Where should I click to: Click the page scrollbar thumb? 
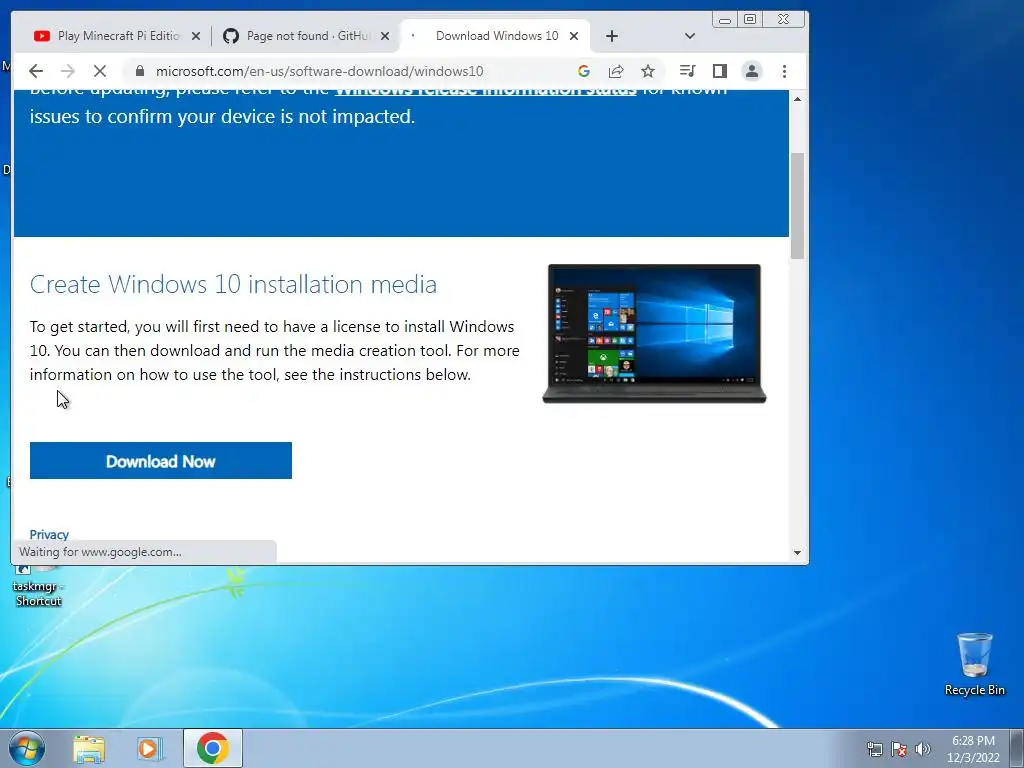(x=797, y=206)
